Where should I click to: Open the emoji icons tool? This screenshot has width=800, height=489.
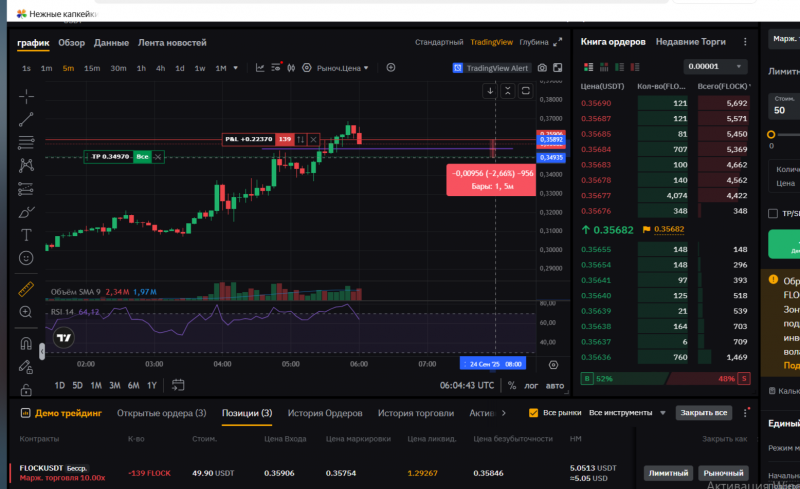pyautogui.click(x=27, y=258)
